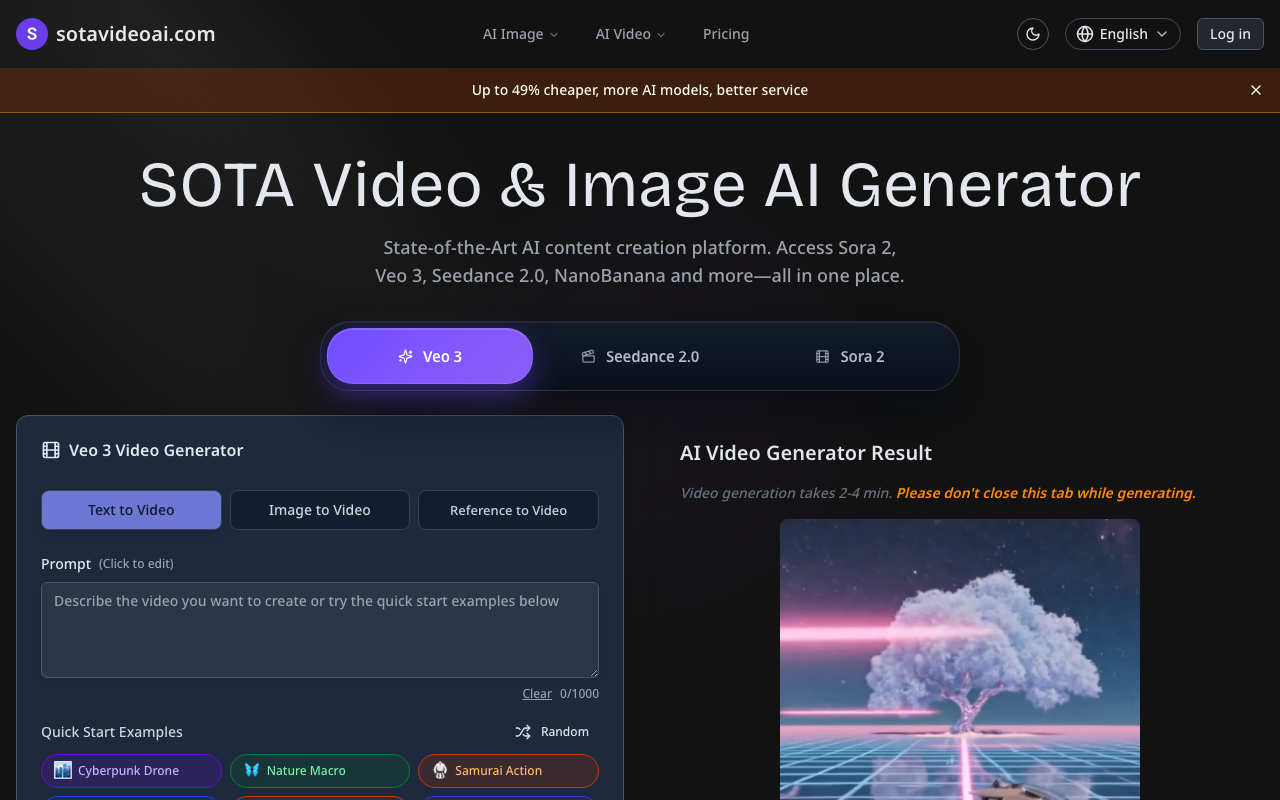Click the generated tree video preview

tap(960, 659)
